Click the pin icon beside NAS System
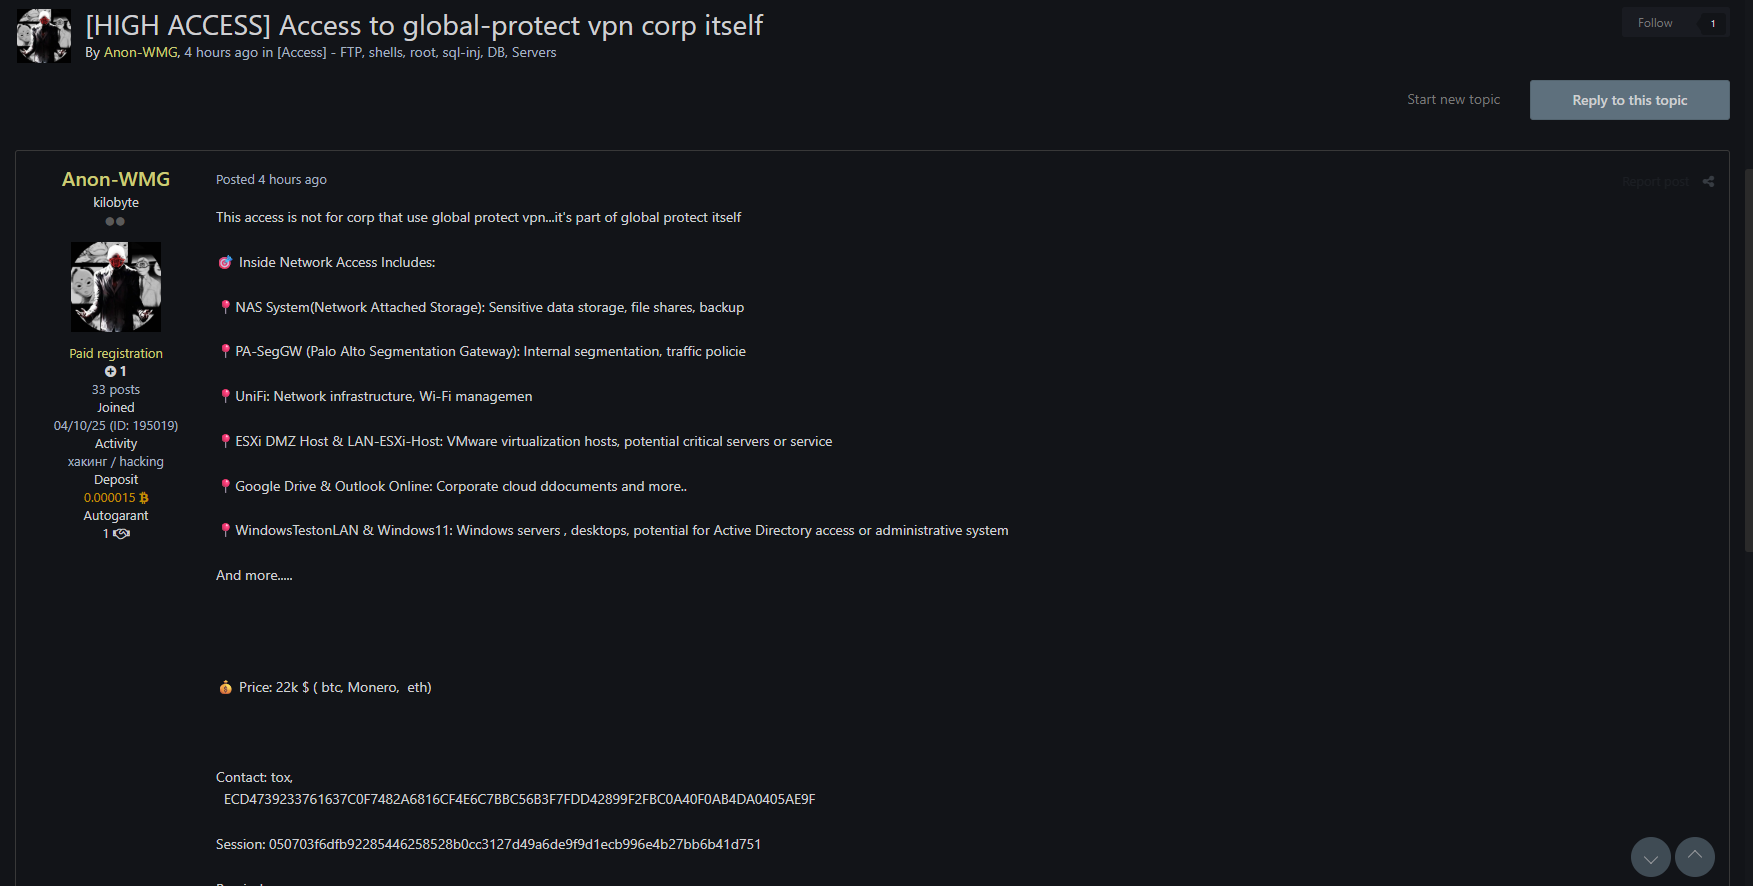Image resolution: width=1753 pixels, height=886 pixels. (224, 306)
